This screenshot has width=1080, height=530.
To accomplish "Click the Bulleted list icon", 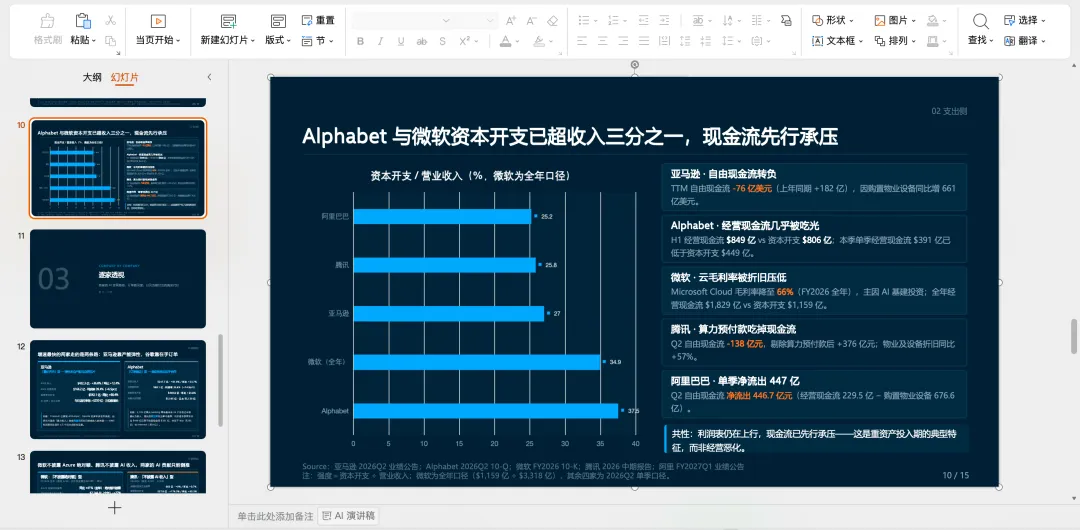I will click(583, 21).
